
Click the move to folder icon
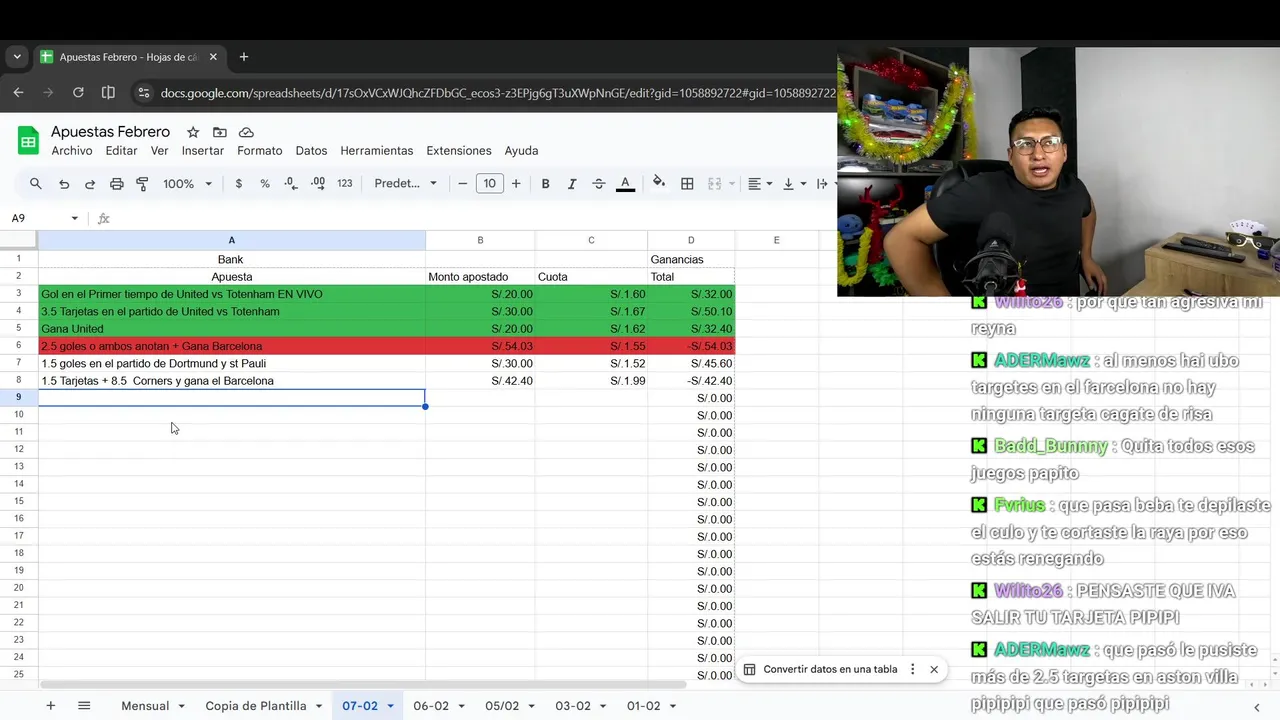[220, 132]
